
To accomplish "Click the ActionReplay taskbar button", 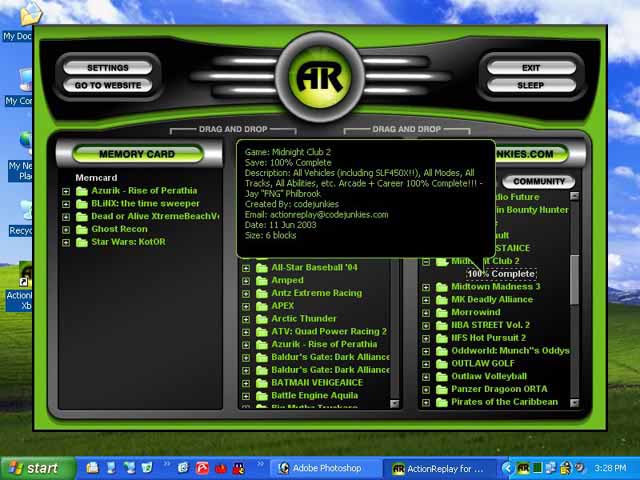I will tap(440, 469).
